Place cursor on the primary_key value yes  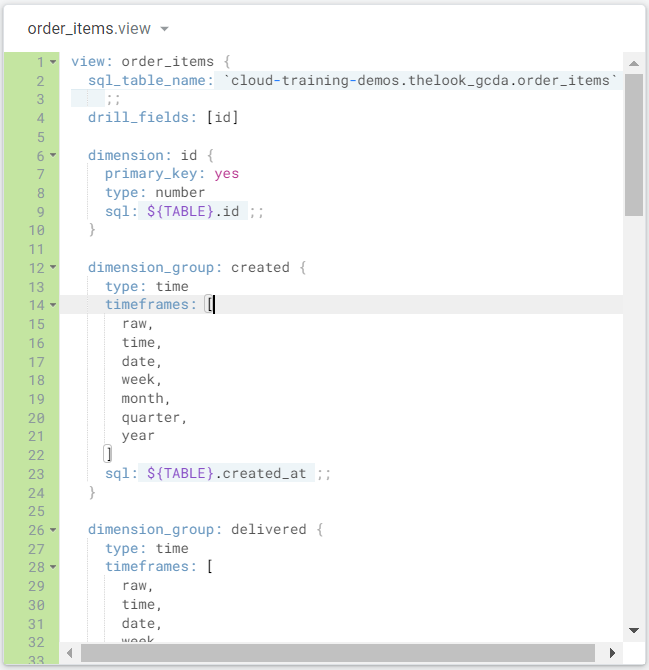(x=226, y=174)
